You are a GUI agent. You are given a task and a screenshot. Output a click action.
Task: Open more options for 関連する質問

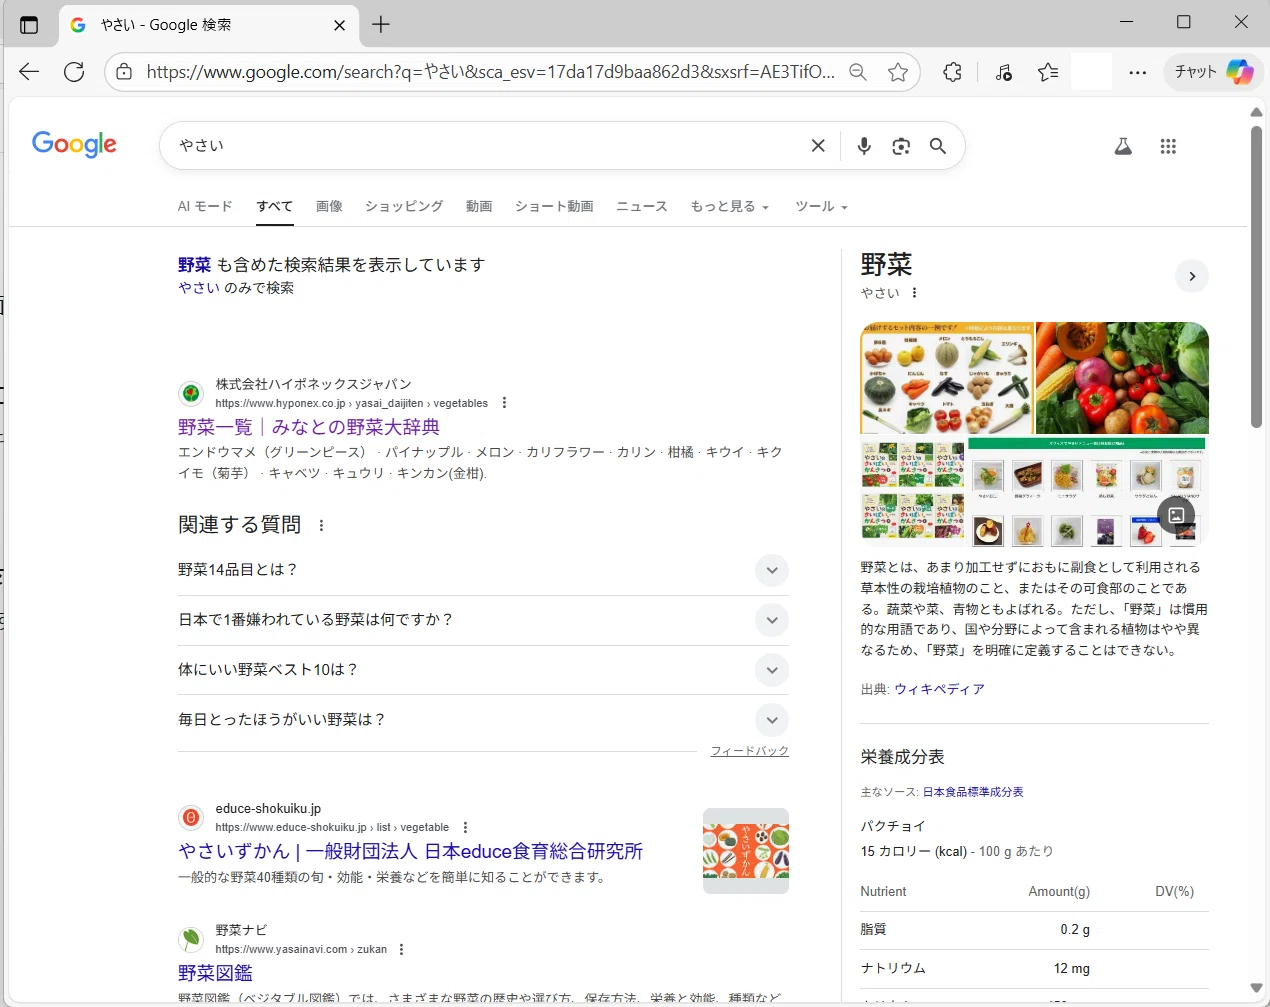(321, 525)
